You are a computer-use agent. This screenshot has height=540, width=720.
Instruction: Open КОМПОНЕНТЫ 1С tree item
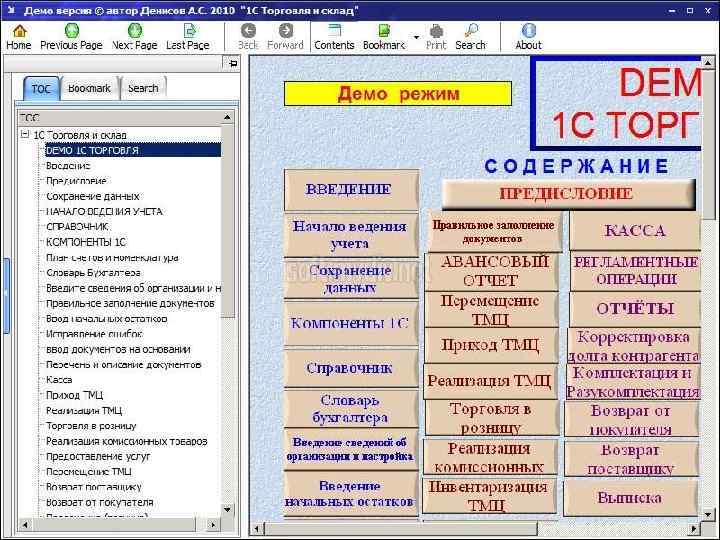click(x=86, y=242)
